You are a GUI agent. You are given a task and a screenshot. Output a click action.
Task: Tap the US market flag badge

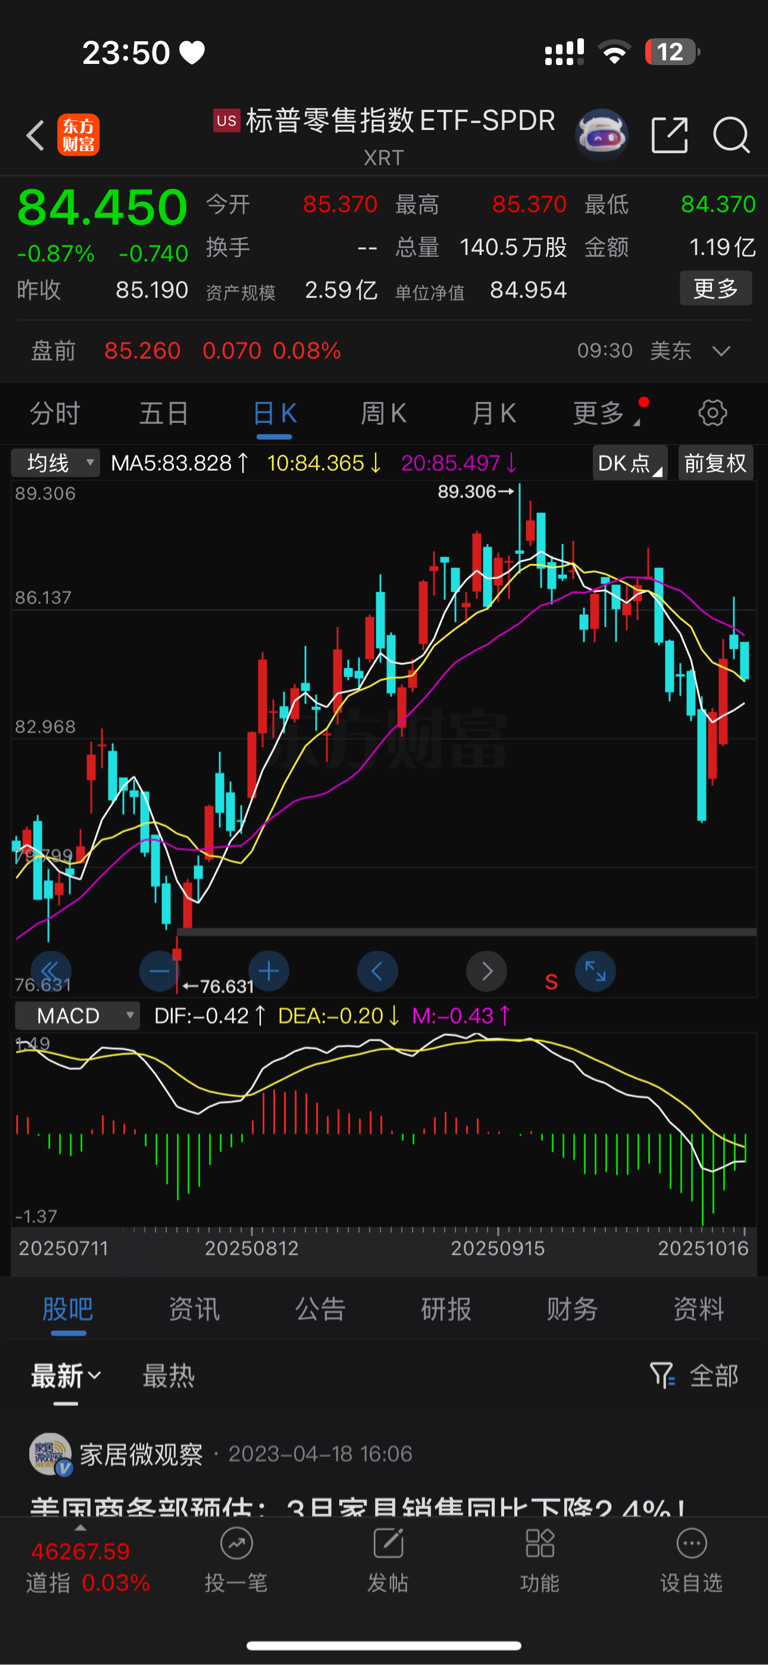pos(227,121)
